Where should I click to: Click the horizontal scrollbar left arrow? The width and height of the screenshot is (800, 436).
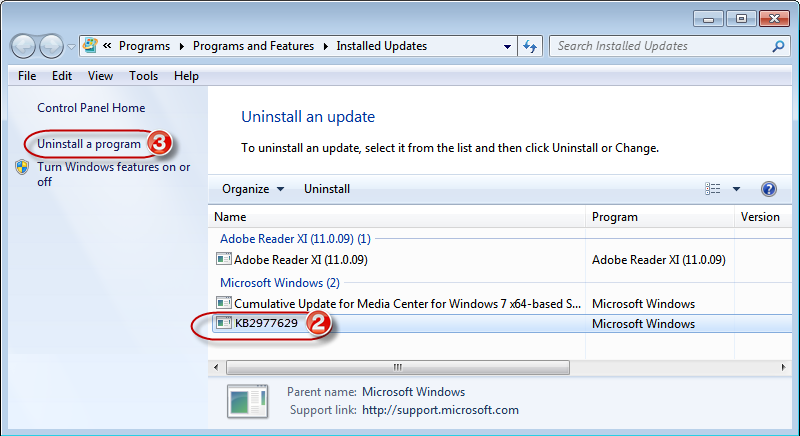tap(216, 367)
